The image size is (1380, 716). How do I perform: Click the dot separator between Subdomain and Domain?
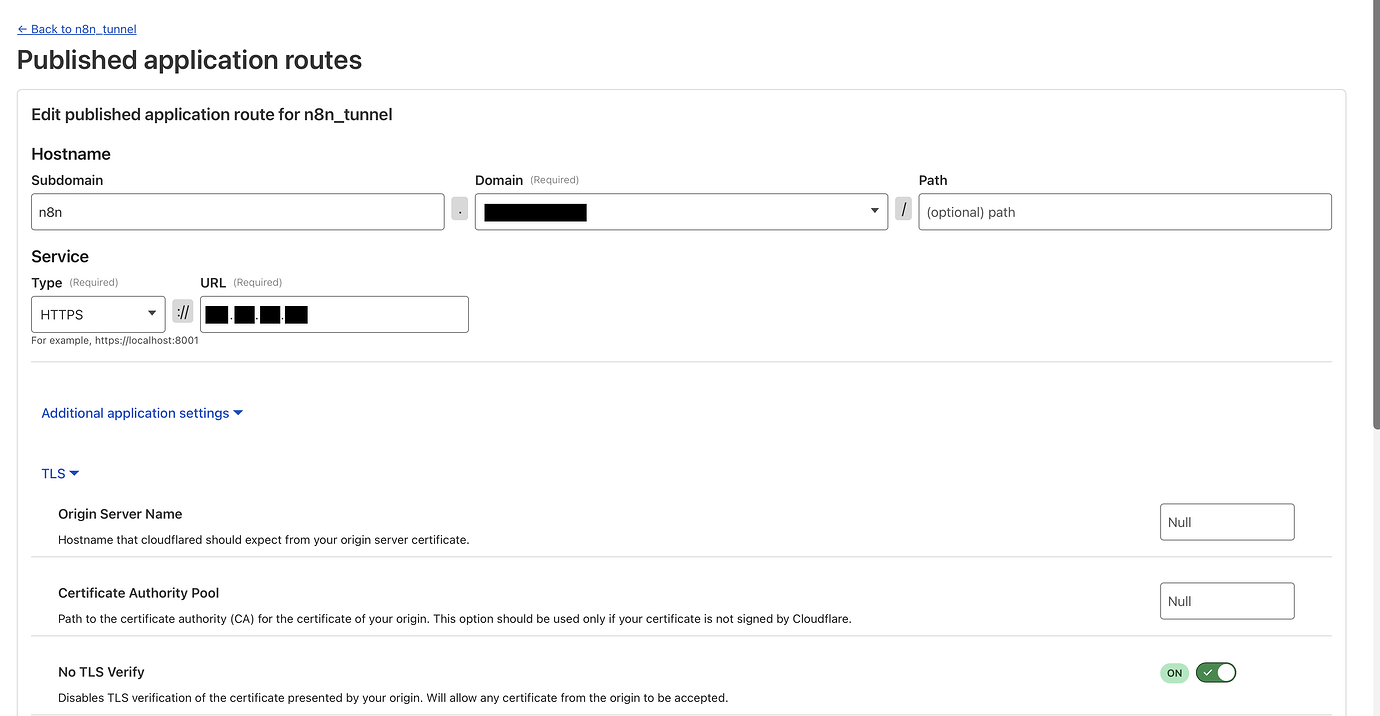point(459,209)
